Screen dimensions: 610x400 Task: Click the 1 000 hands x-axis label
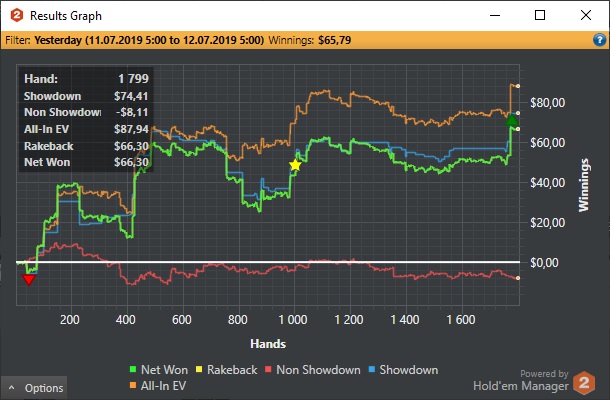(293, 320)
